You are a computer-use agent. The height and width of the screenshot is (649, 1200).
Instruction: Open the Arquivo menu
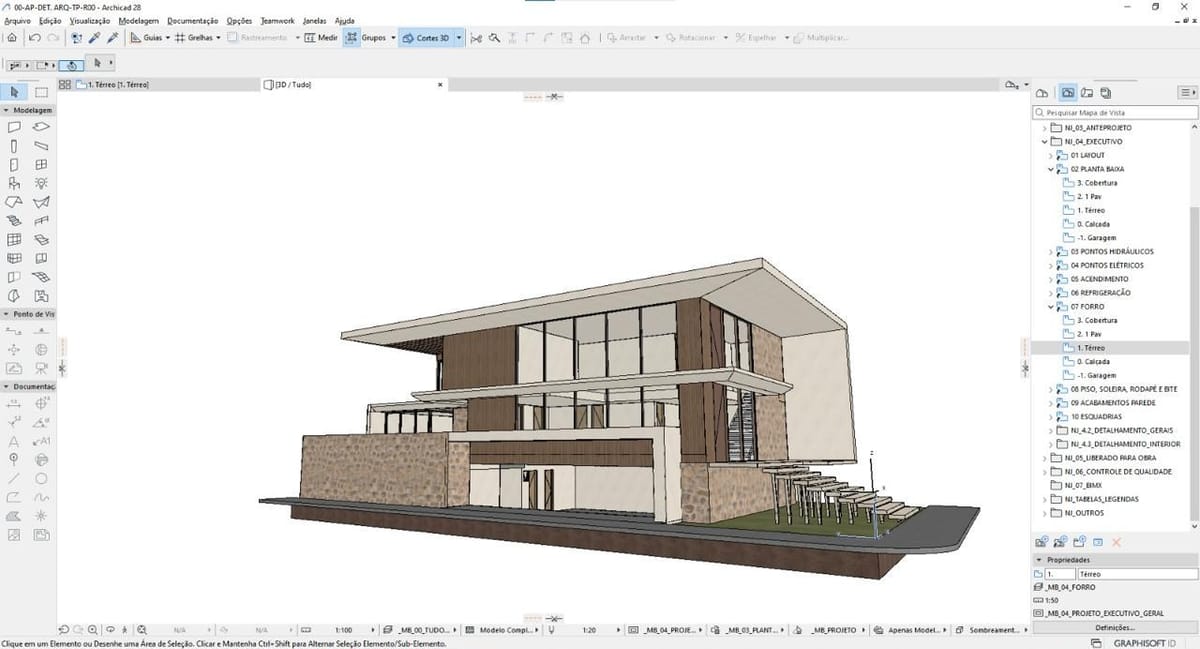click(x=18, y=20)
